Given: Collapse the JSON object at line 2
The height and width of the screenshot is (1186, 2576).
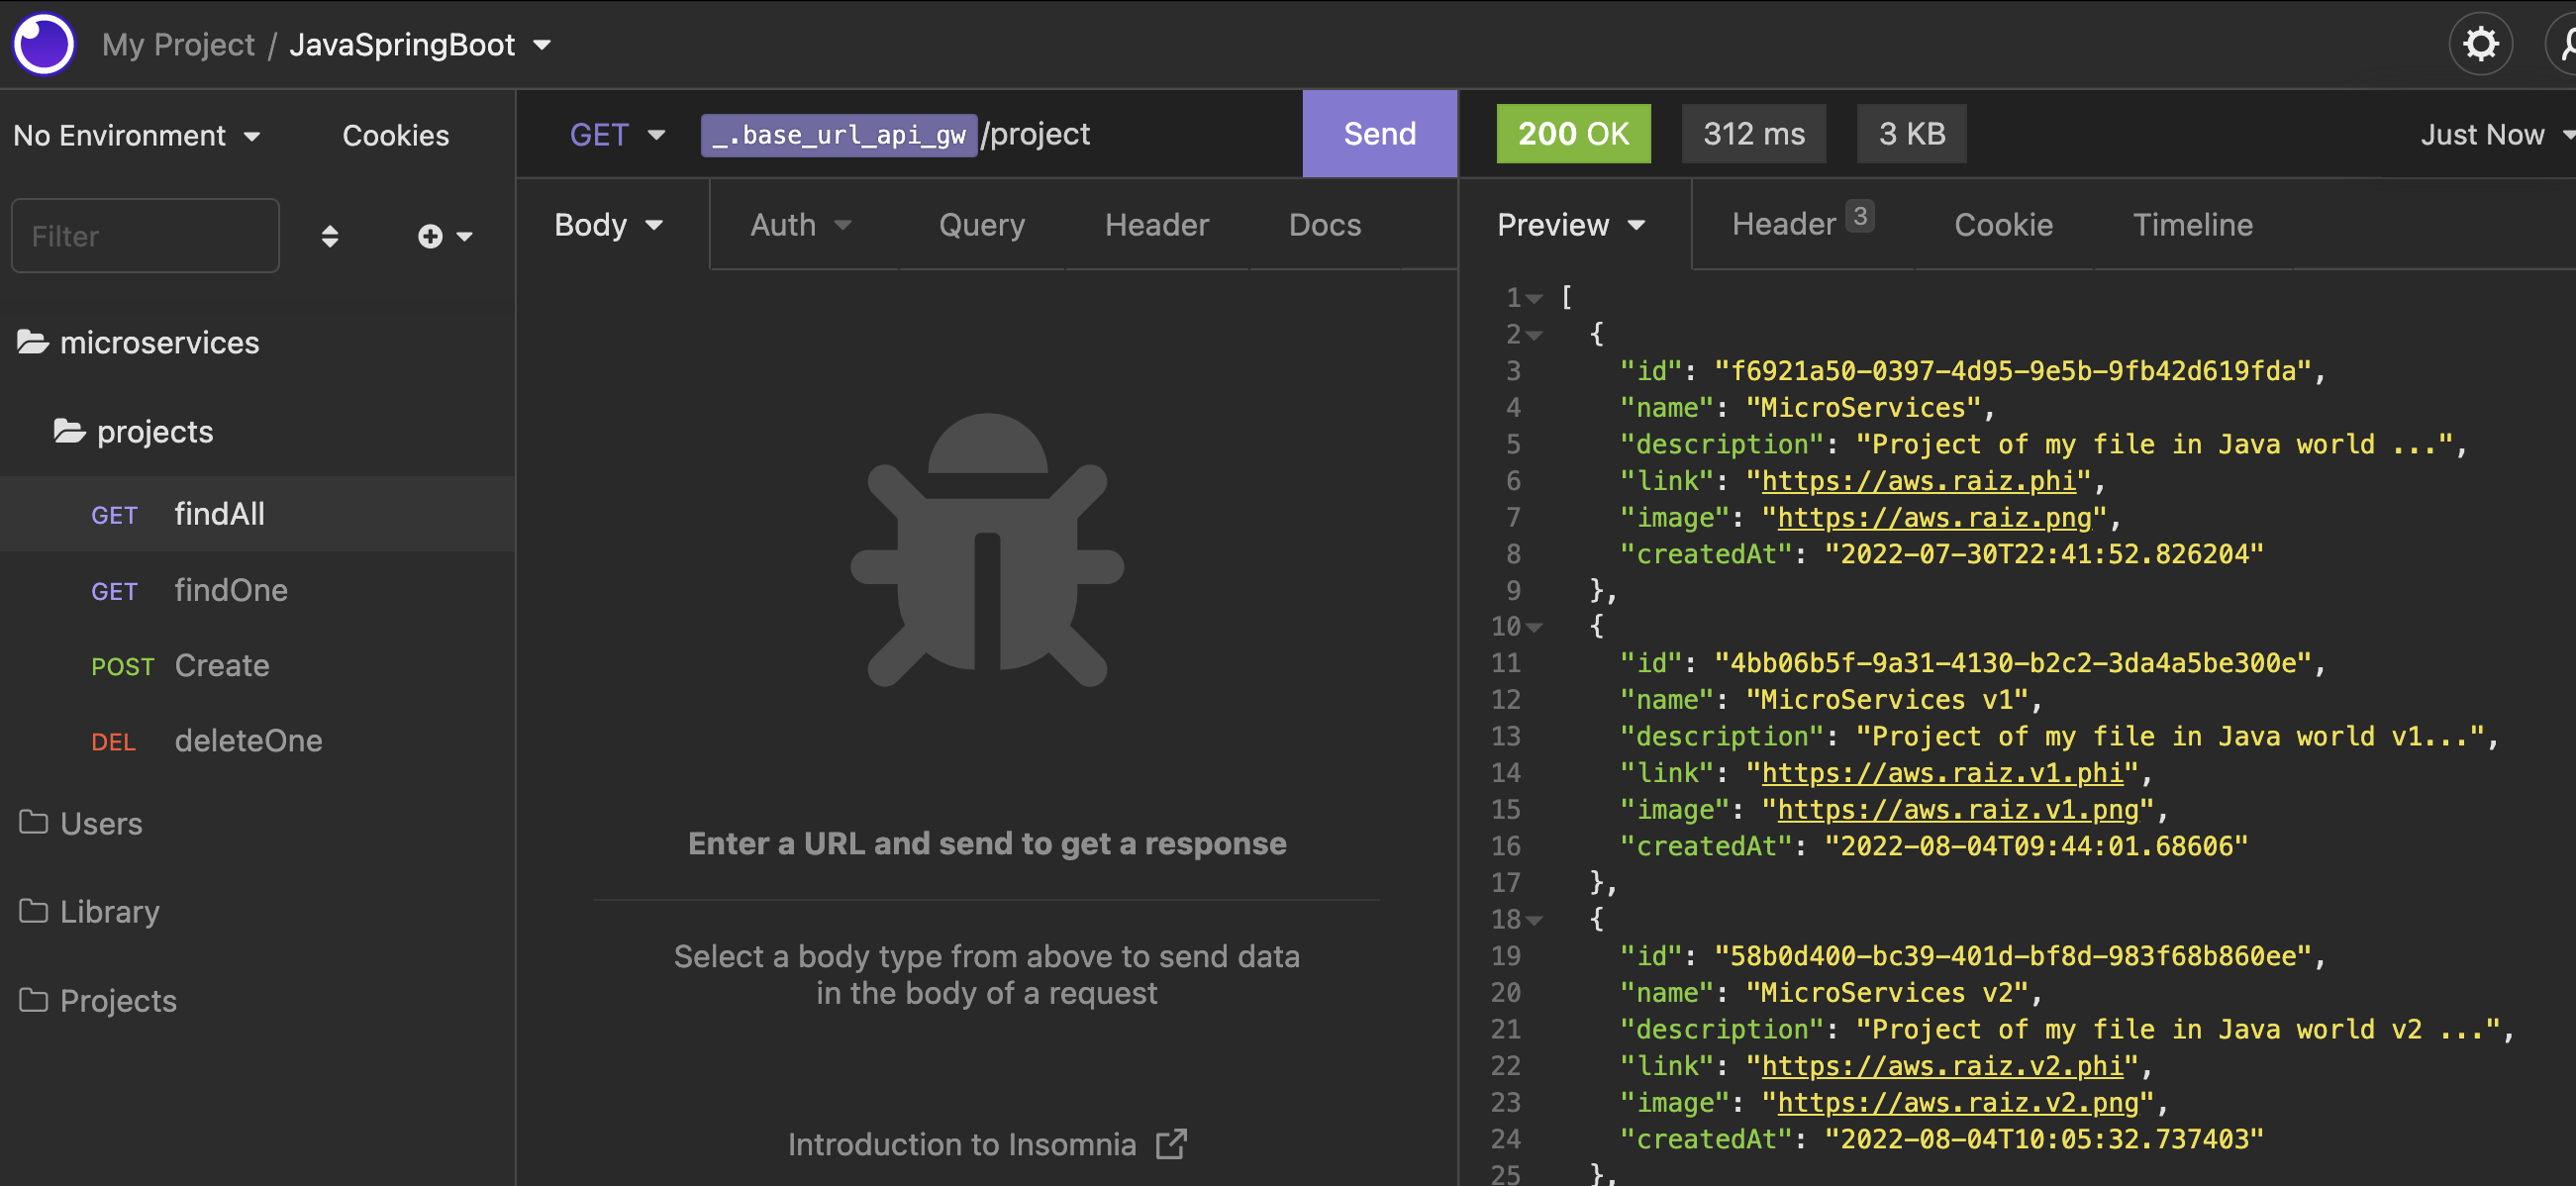Looking at the screenshot, I should point(1534,335).
